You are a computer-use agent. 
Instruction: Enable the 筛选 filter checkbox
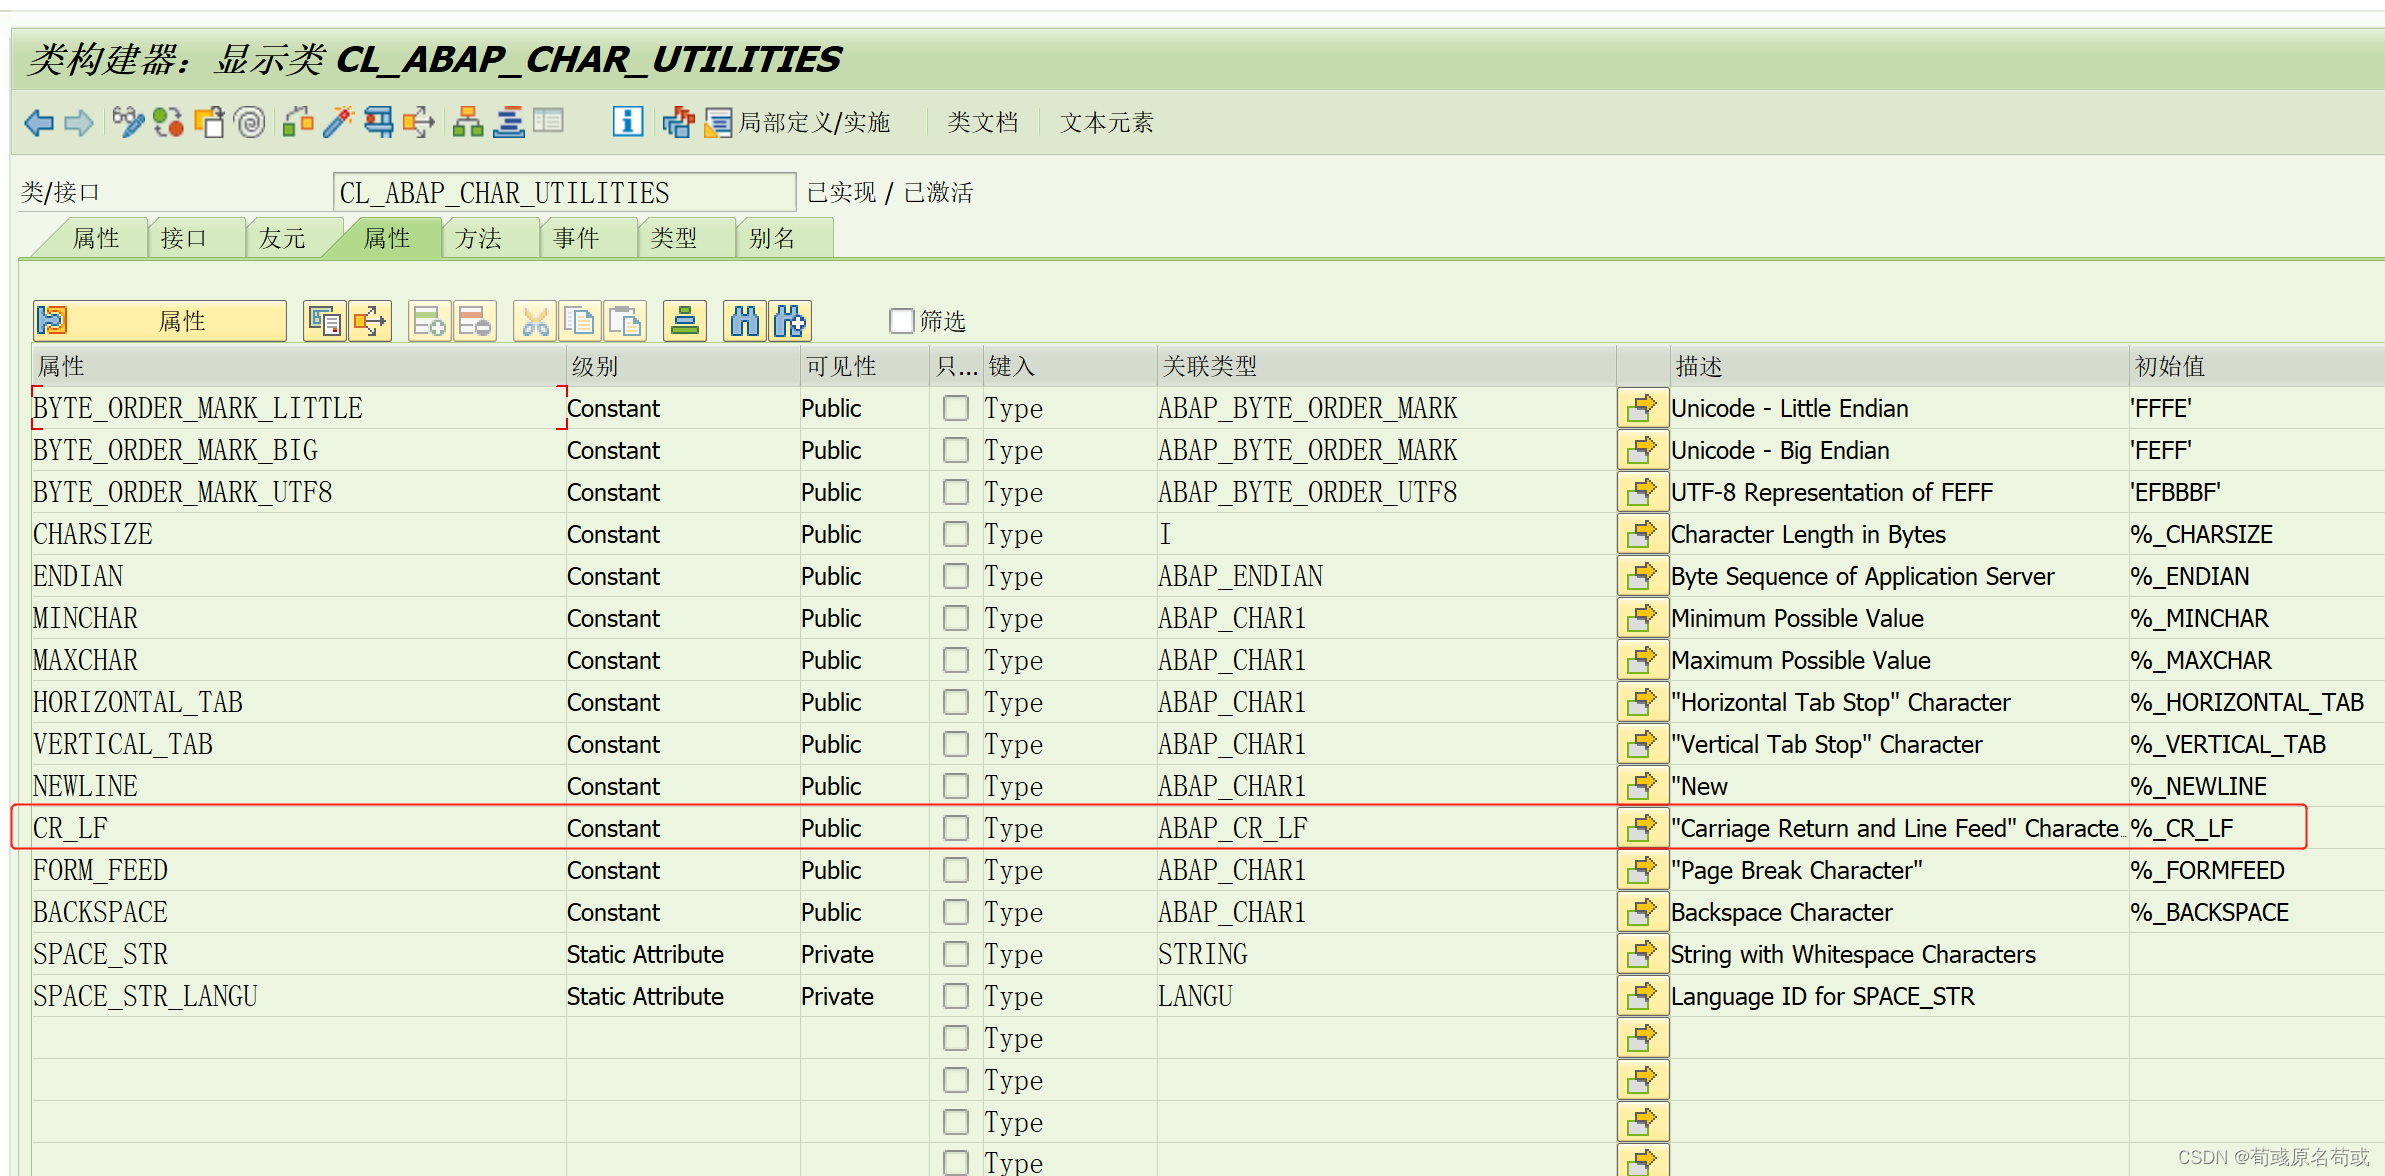(x=901, y=320)
